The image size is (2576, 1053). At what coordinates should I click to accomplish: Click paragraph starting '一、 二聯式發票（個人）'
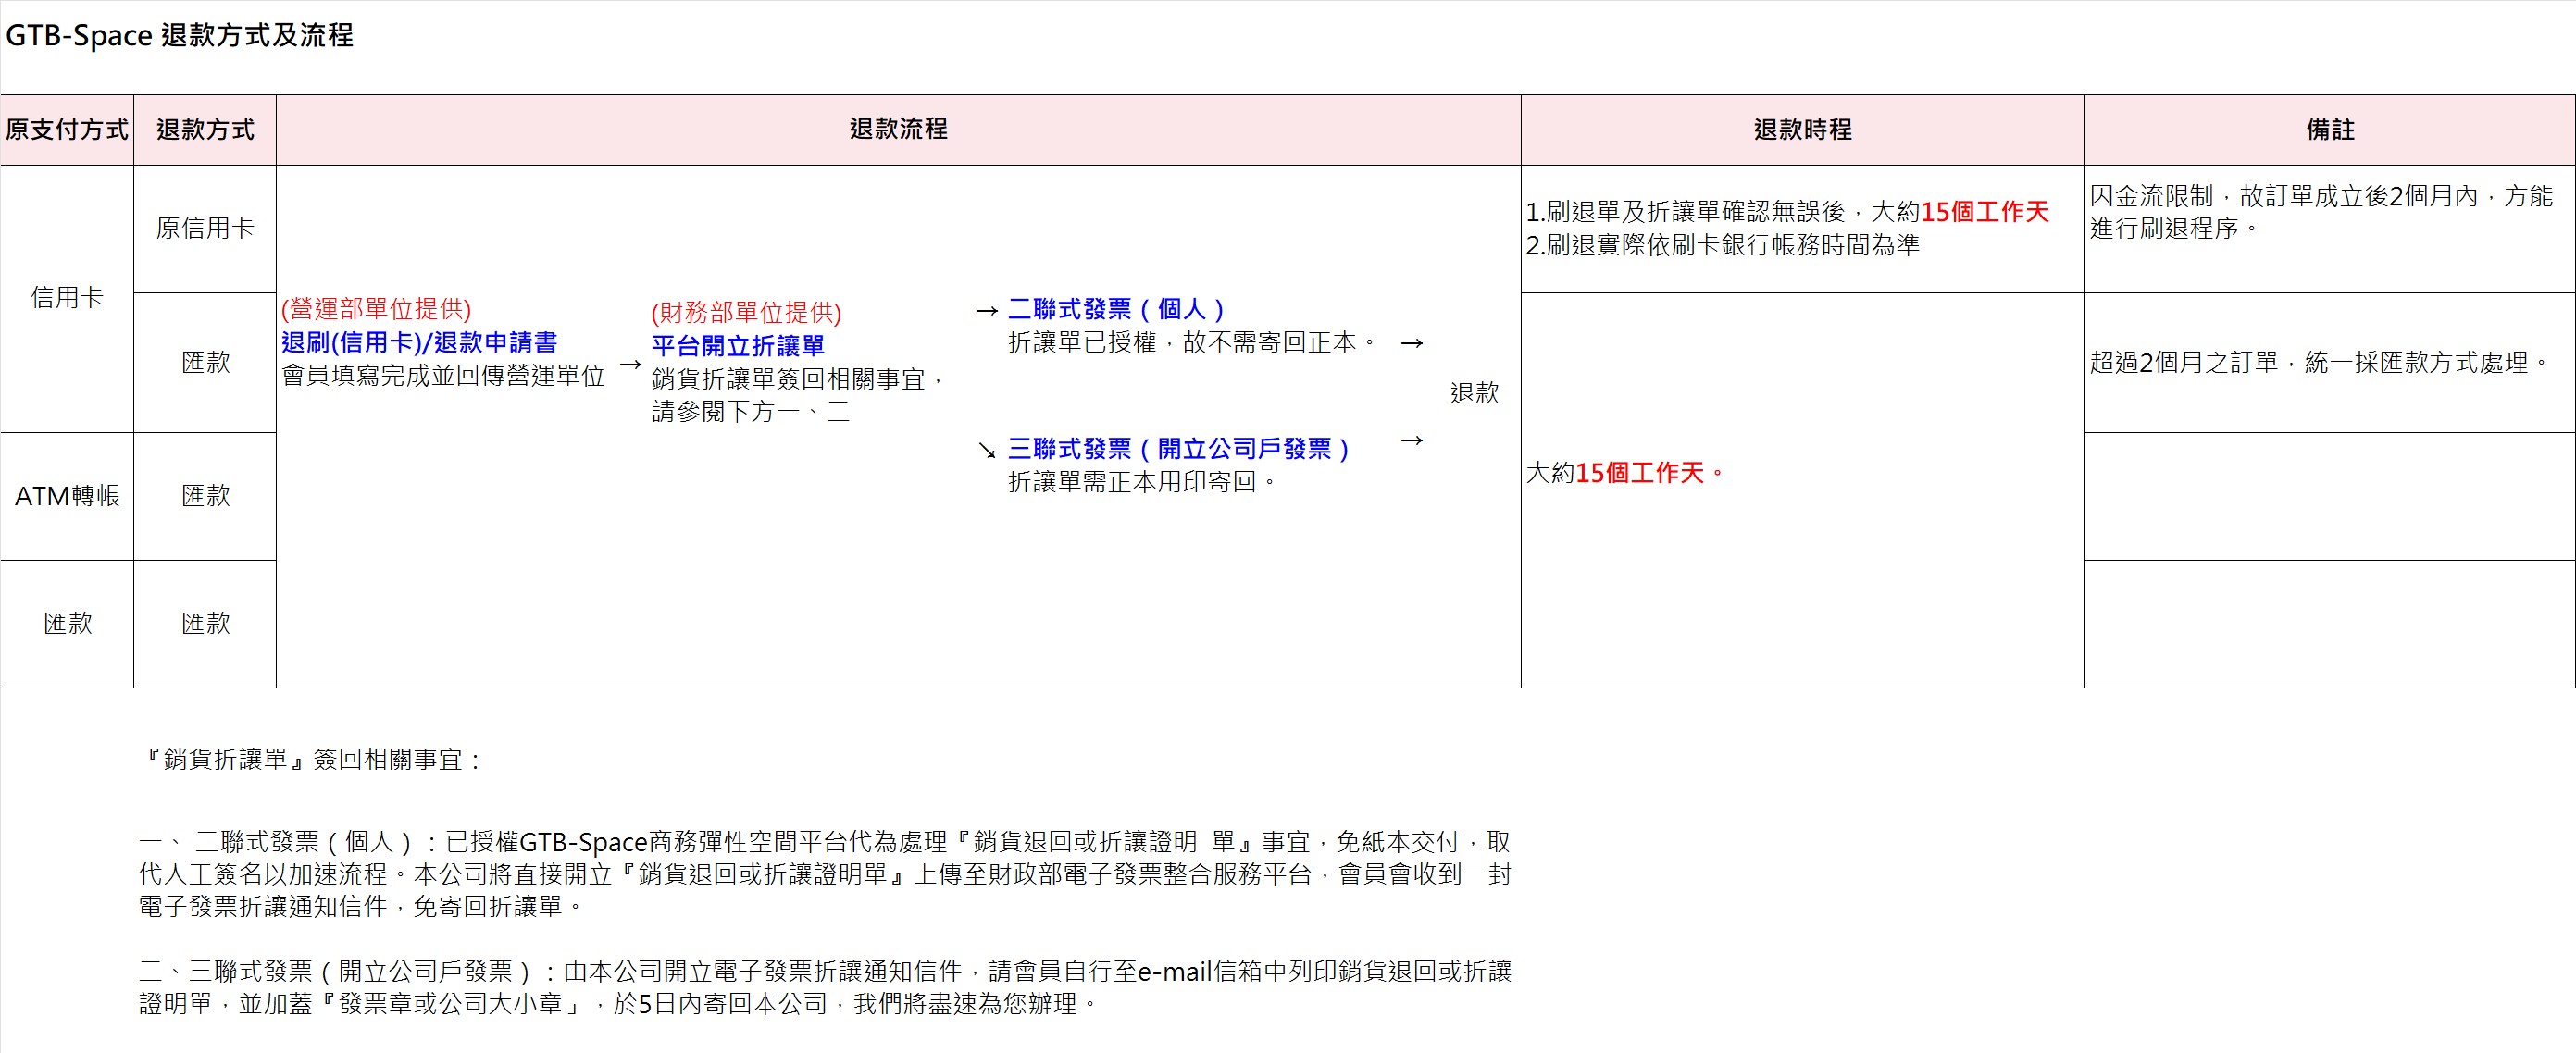point(825,874)
